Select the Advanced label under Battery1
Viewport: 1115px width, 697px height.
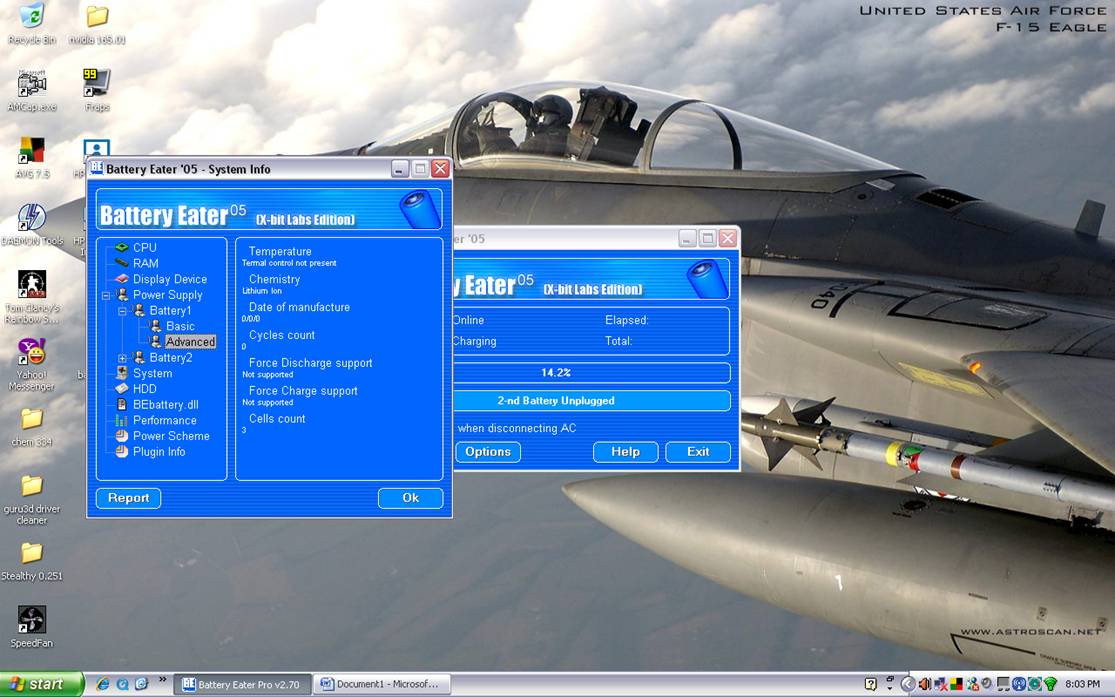[190, 341]
